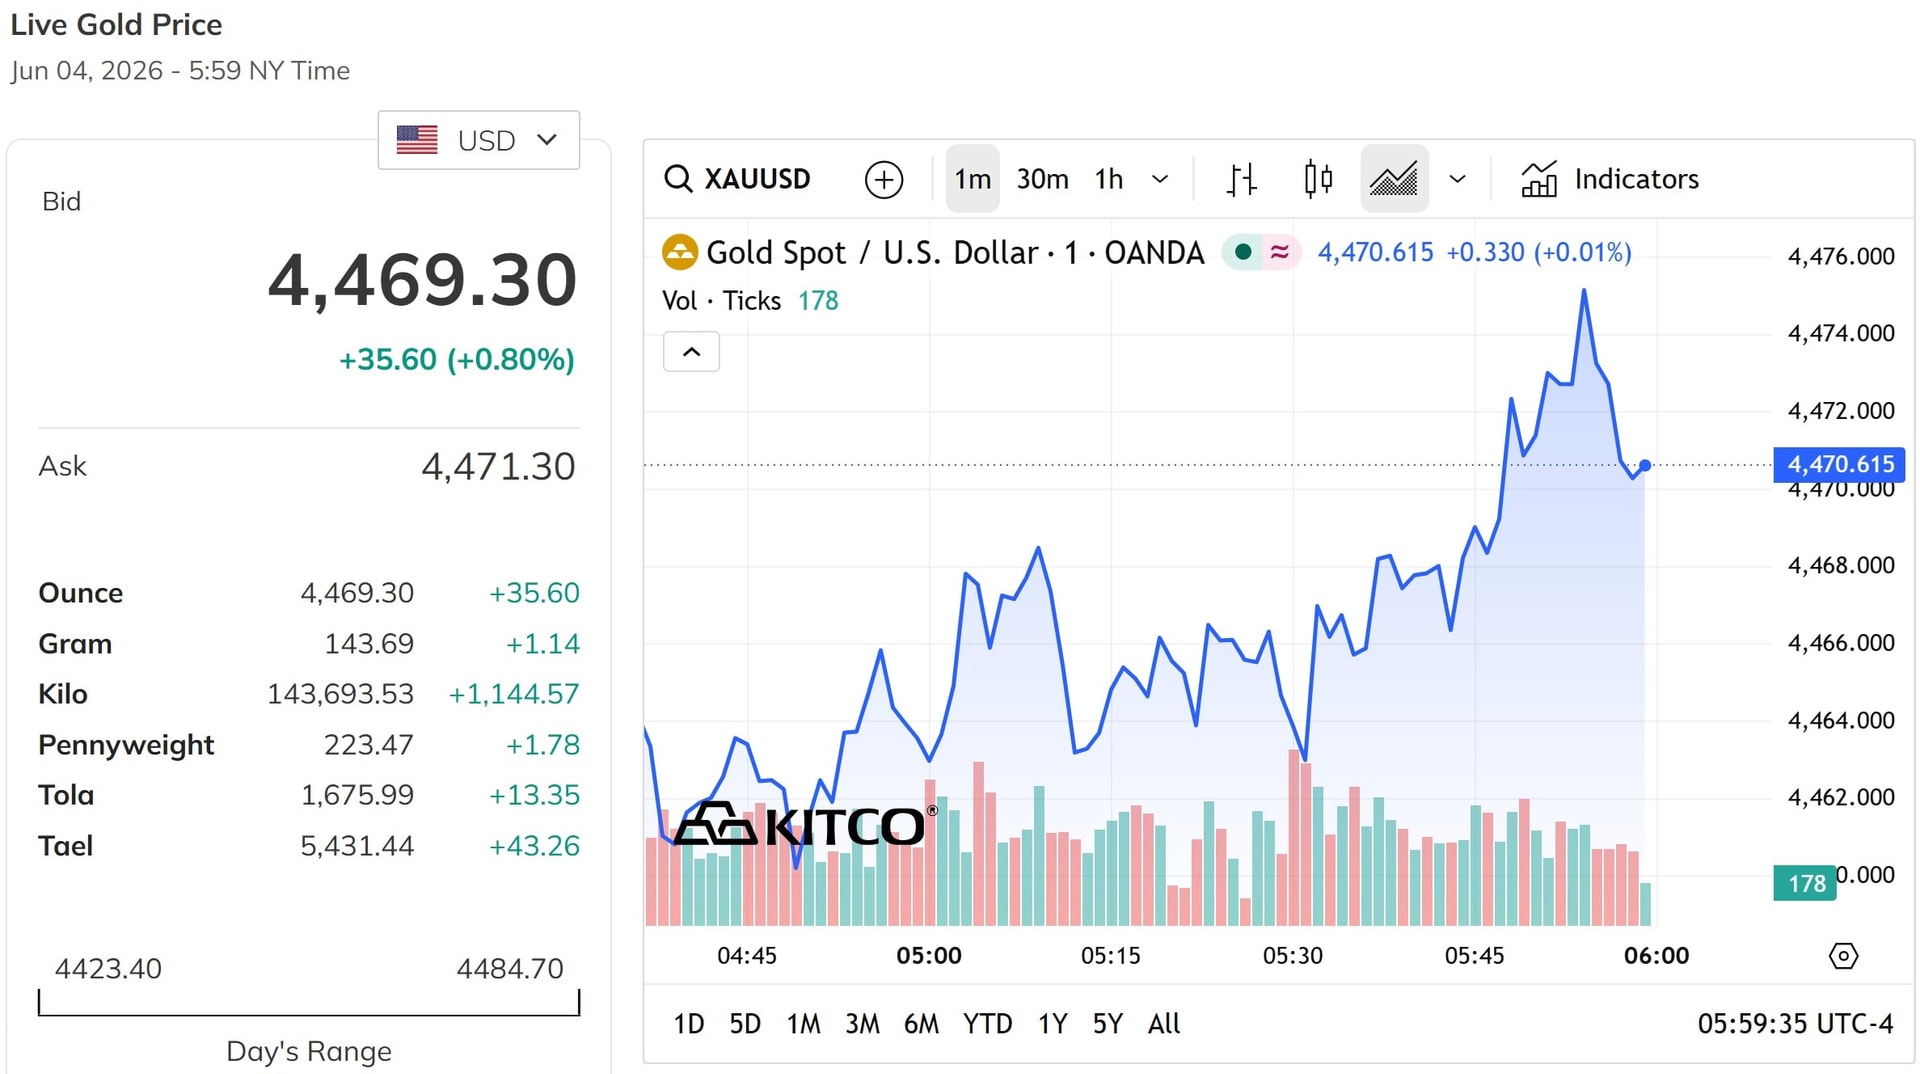This screenshot has height=1074, width=1920.
Task: Toggle the green market status dot
Action: pyautogui.click(x=1243, y=252)
